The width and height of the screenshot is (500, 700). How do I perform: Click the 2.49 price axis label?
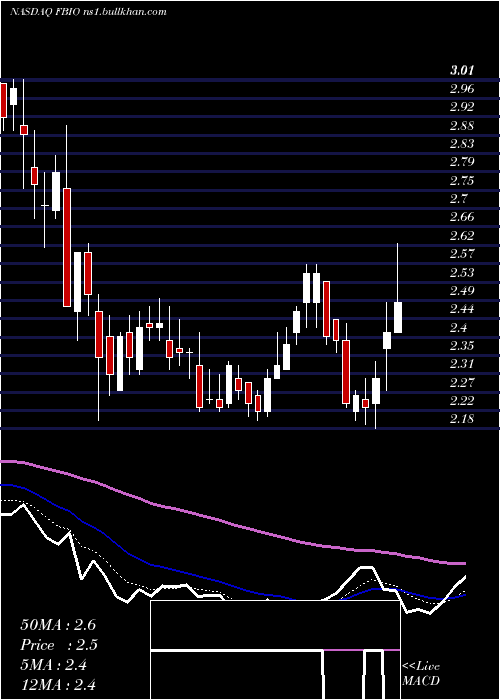pyautogui.click(x=462, y=291)
